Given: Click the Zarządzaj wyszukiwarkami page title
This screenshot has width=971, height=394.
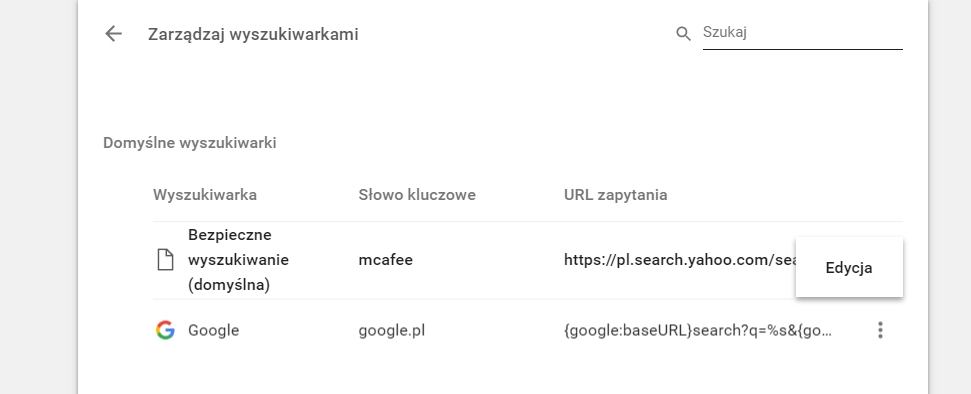Looking at the screenshot, I should click(x=253, y=34).
